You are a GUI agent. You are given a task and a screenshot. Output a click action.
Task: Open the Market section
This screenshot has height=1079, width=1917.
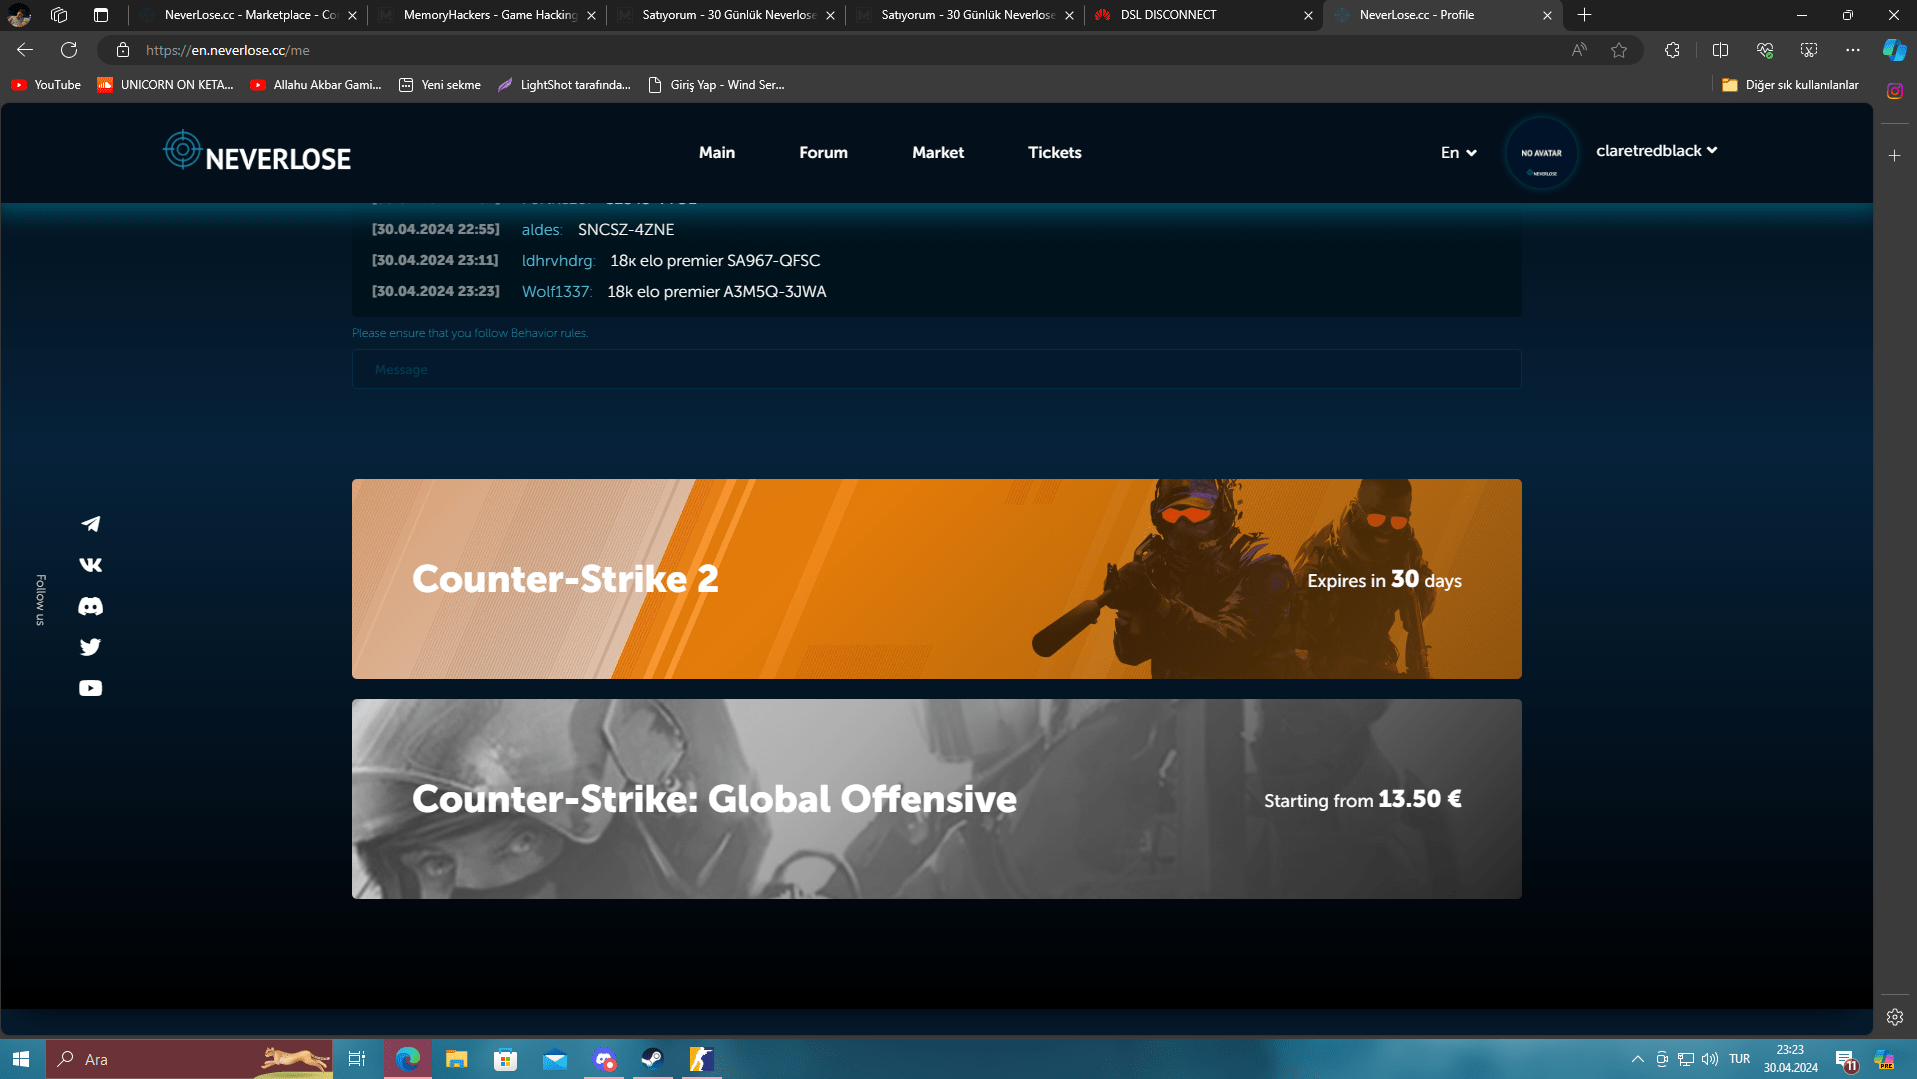coord(938,152)
